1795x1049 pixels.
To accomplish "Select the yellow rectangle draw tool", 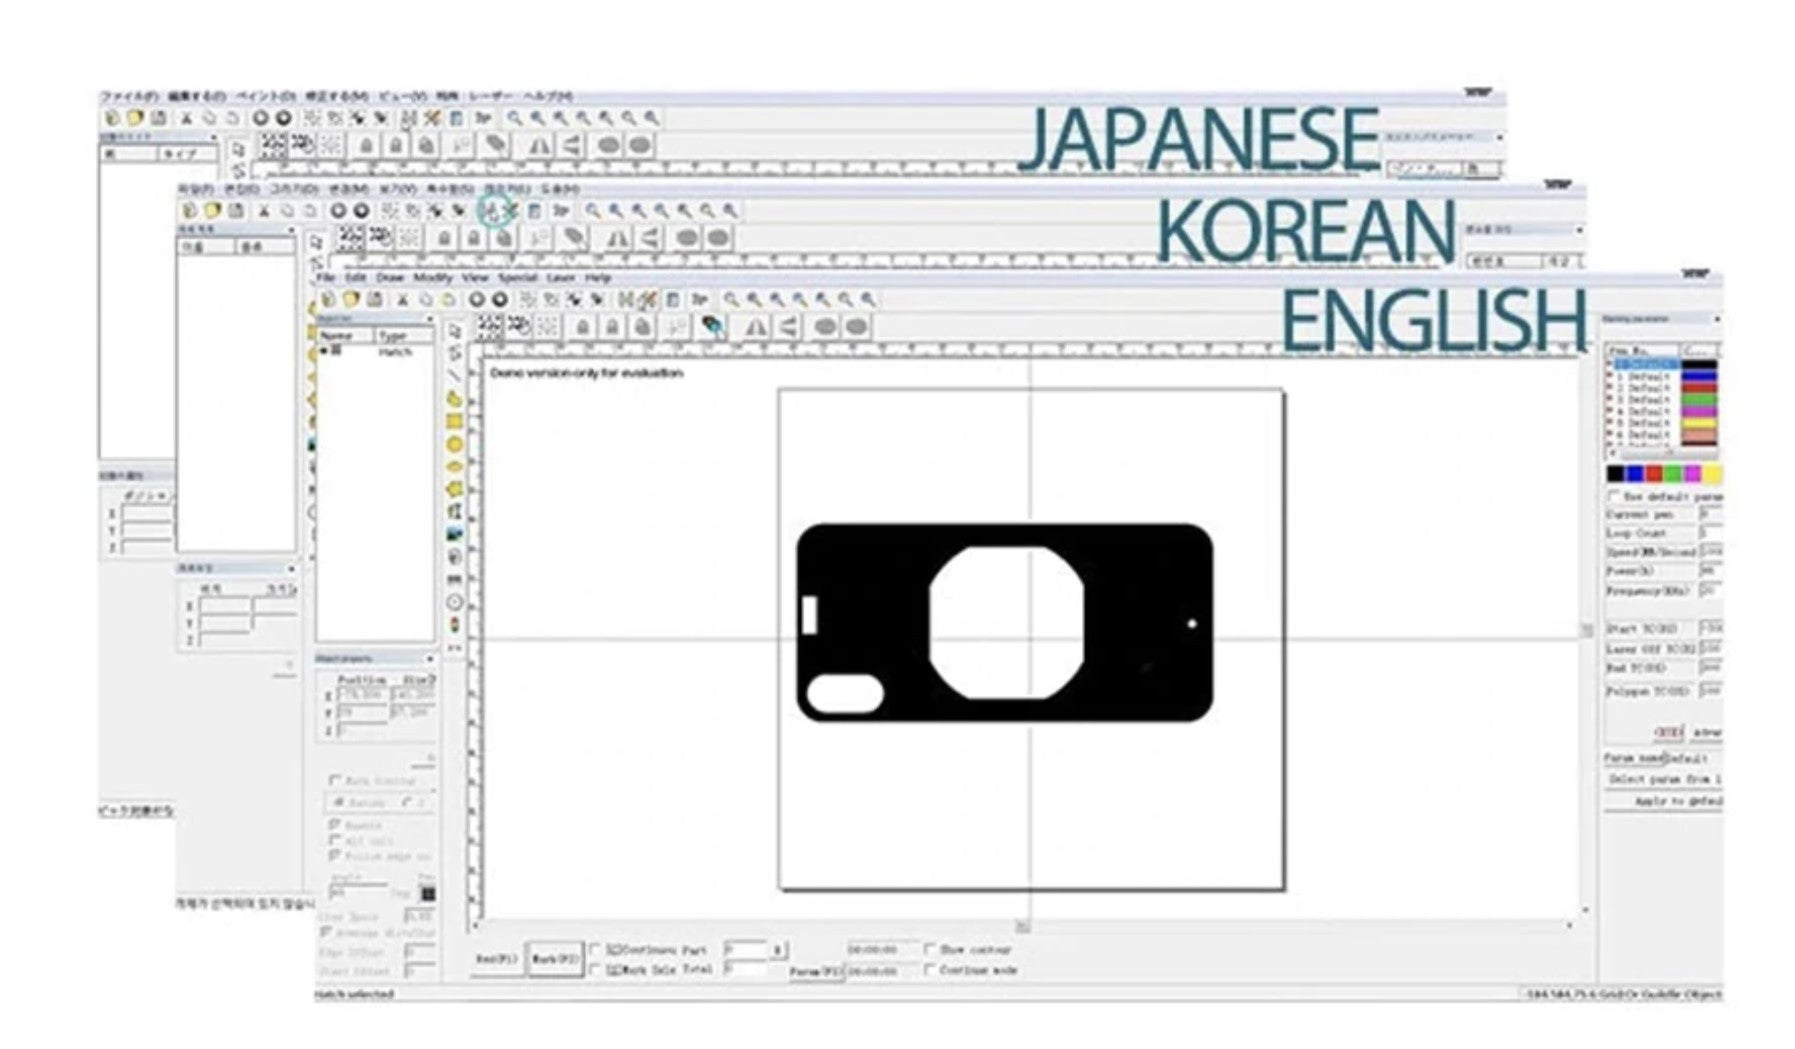I will click(455, 421).
